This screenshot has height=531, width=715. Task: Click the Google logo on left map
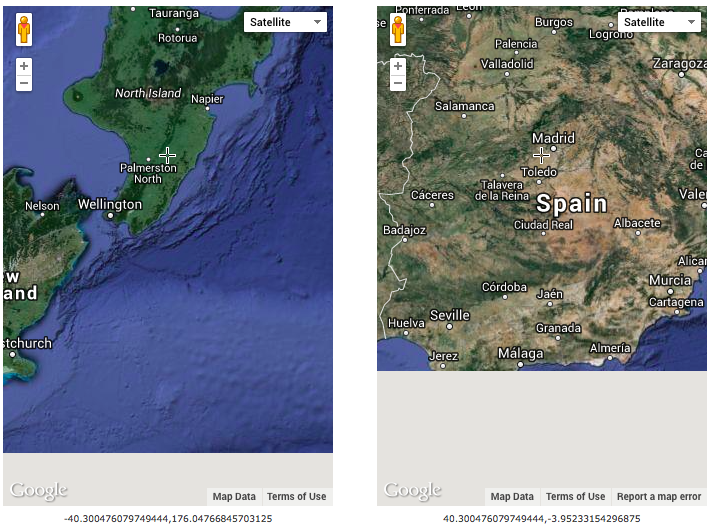(38, 490)
